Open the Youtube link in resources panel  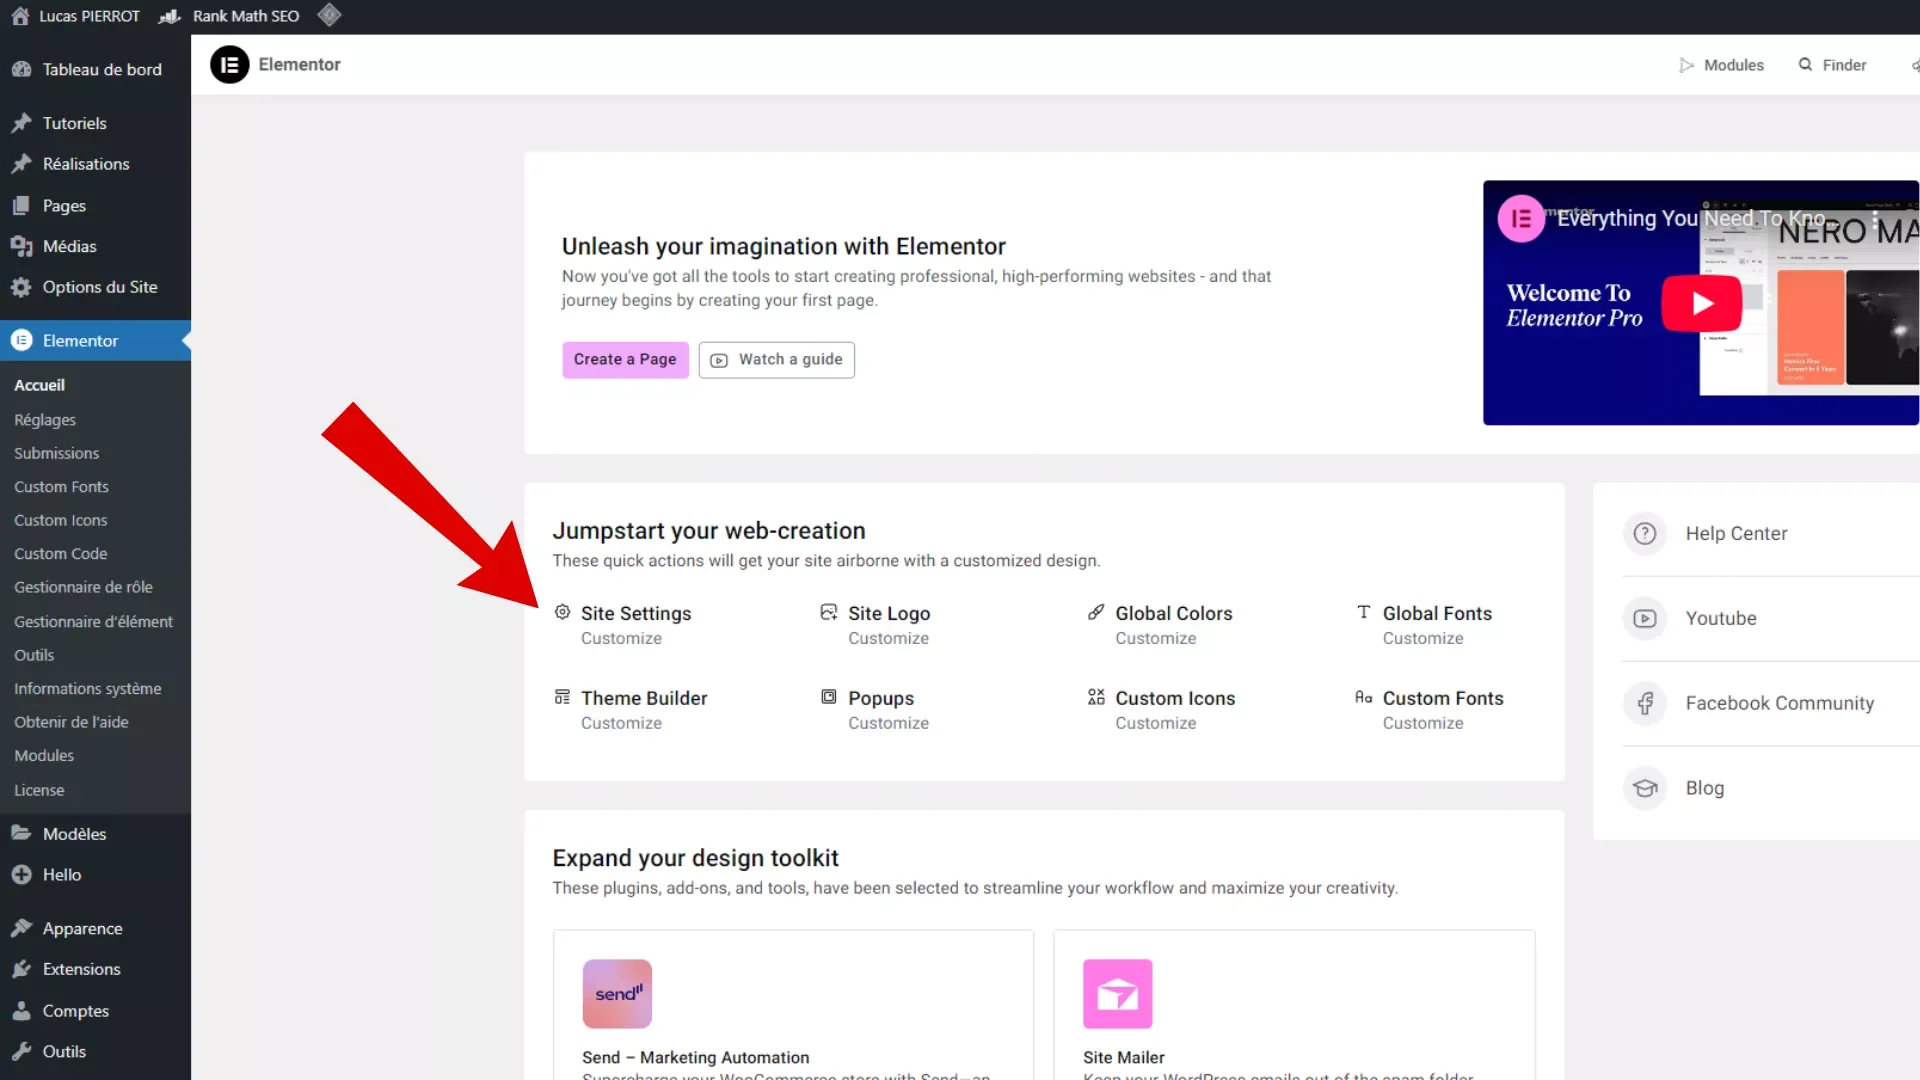1721,619
